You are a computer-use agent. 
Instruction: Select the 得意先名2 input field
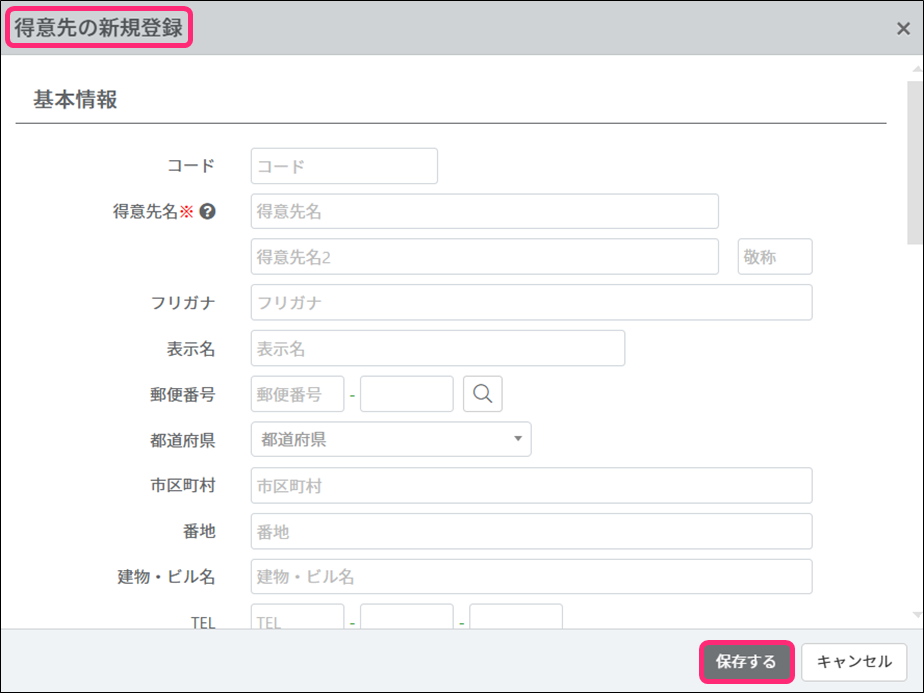coord(484,257)
